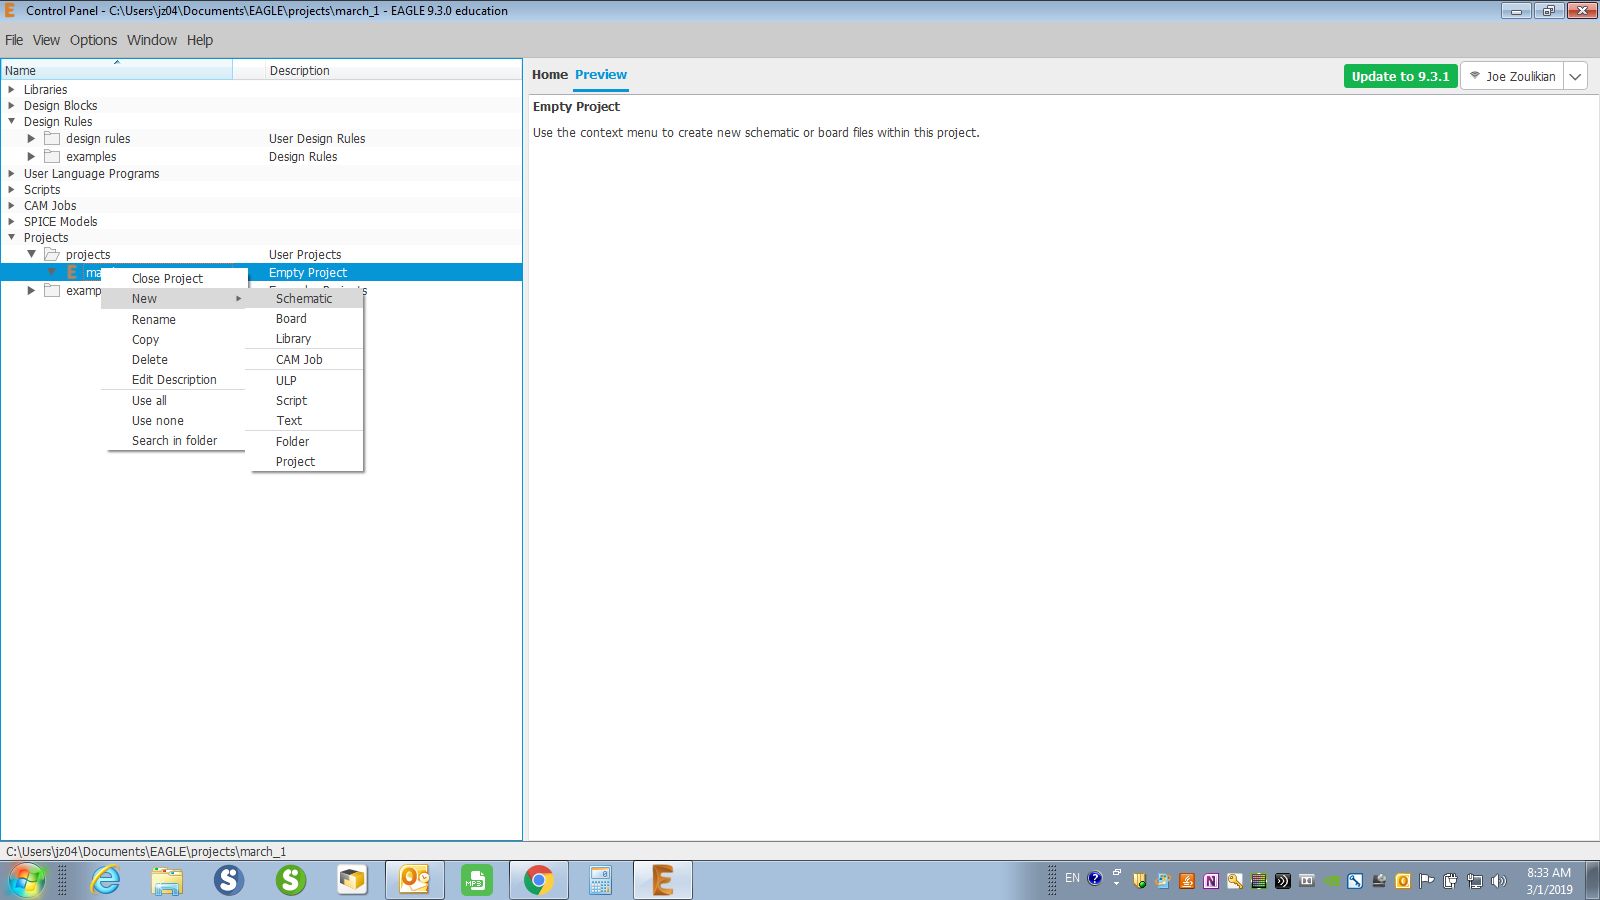
Task: Collapse the projects folder arrow
Action: pos(31,255)
